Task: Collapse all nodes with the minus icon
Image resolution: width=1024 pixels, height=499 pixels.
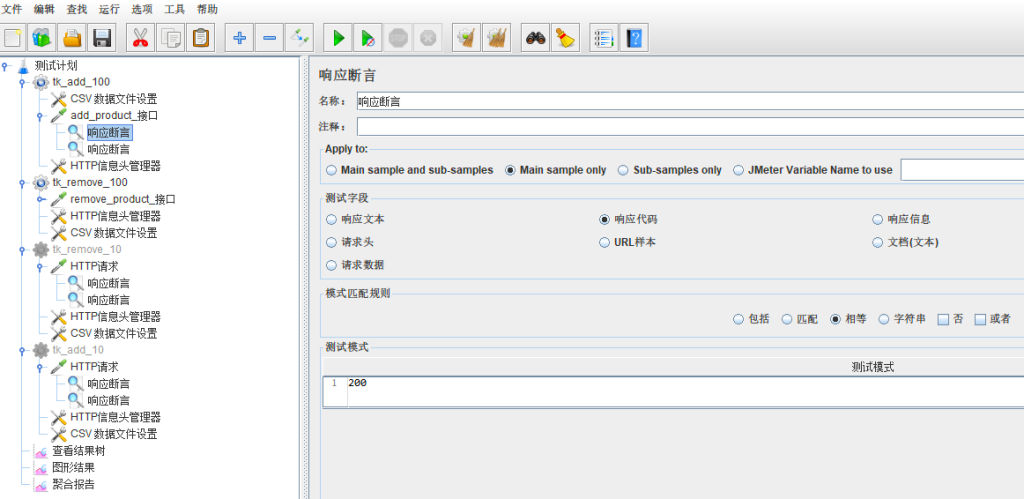Action: tap(269, 38)
